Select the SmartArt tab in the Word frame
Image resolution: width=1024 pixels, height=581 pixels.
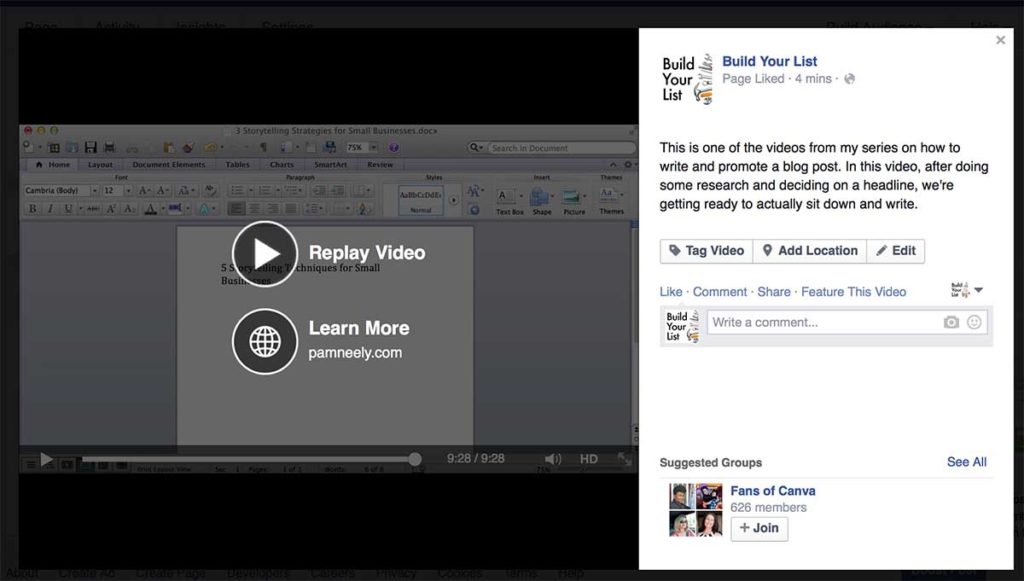[330, 165]
